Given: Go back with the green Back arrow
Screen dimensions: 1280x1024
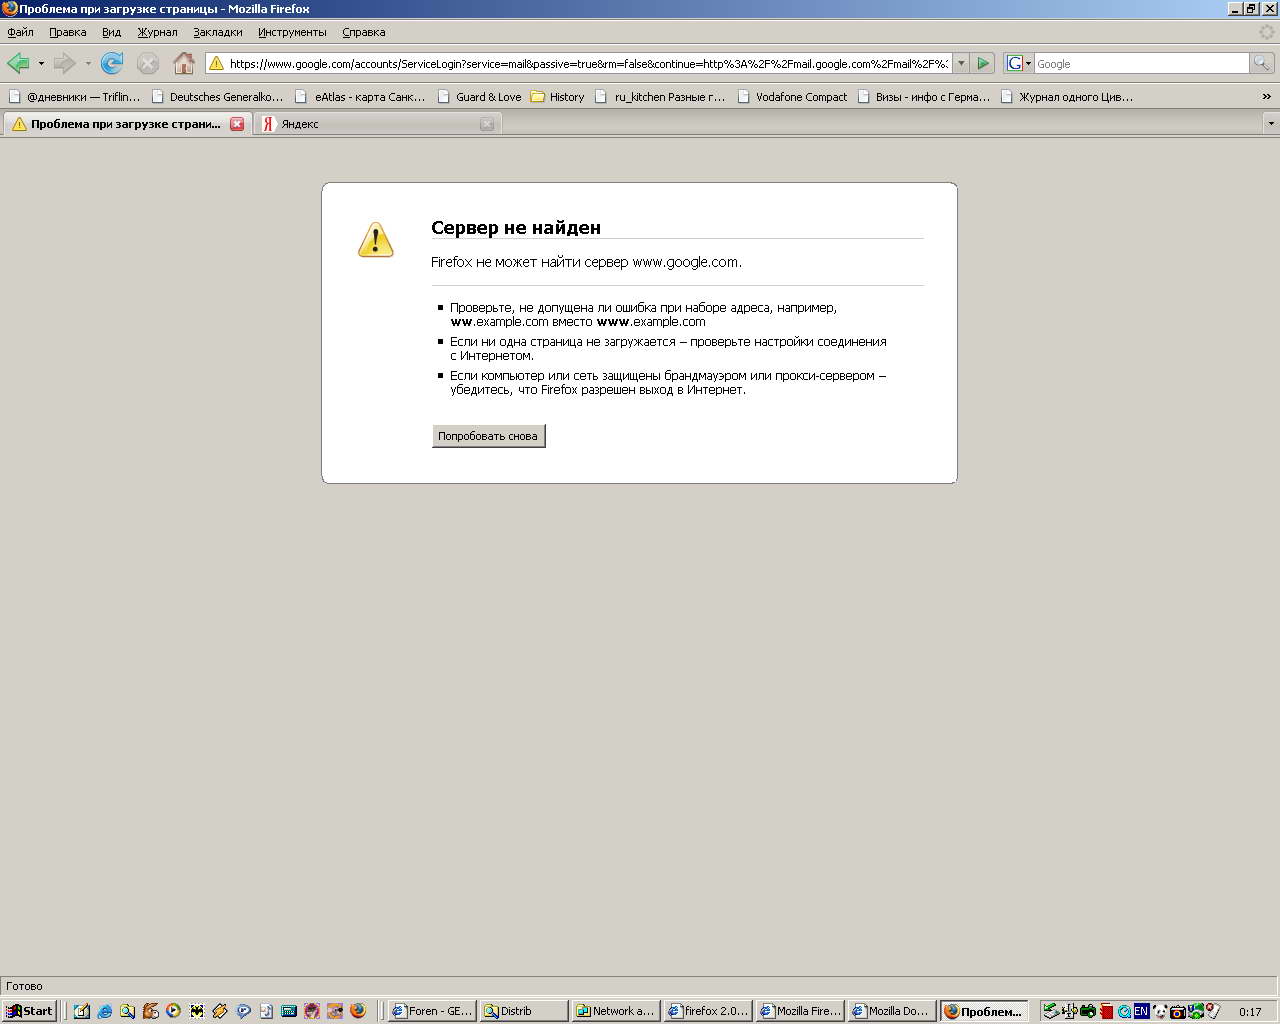Looking at the screenshot, I should click(x=18, y=64).
